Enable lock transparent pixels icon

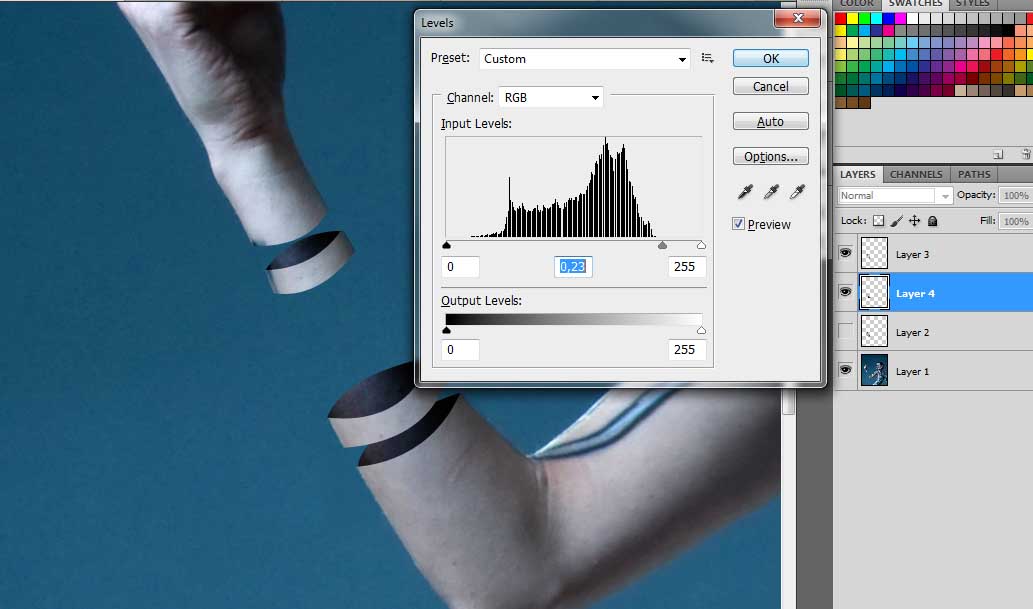tap(878, 221)
